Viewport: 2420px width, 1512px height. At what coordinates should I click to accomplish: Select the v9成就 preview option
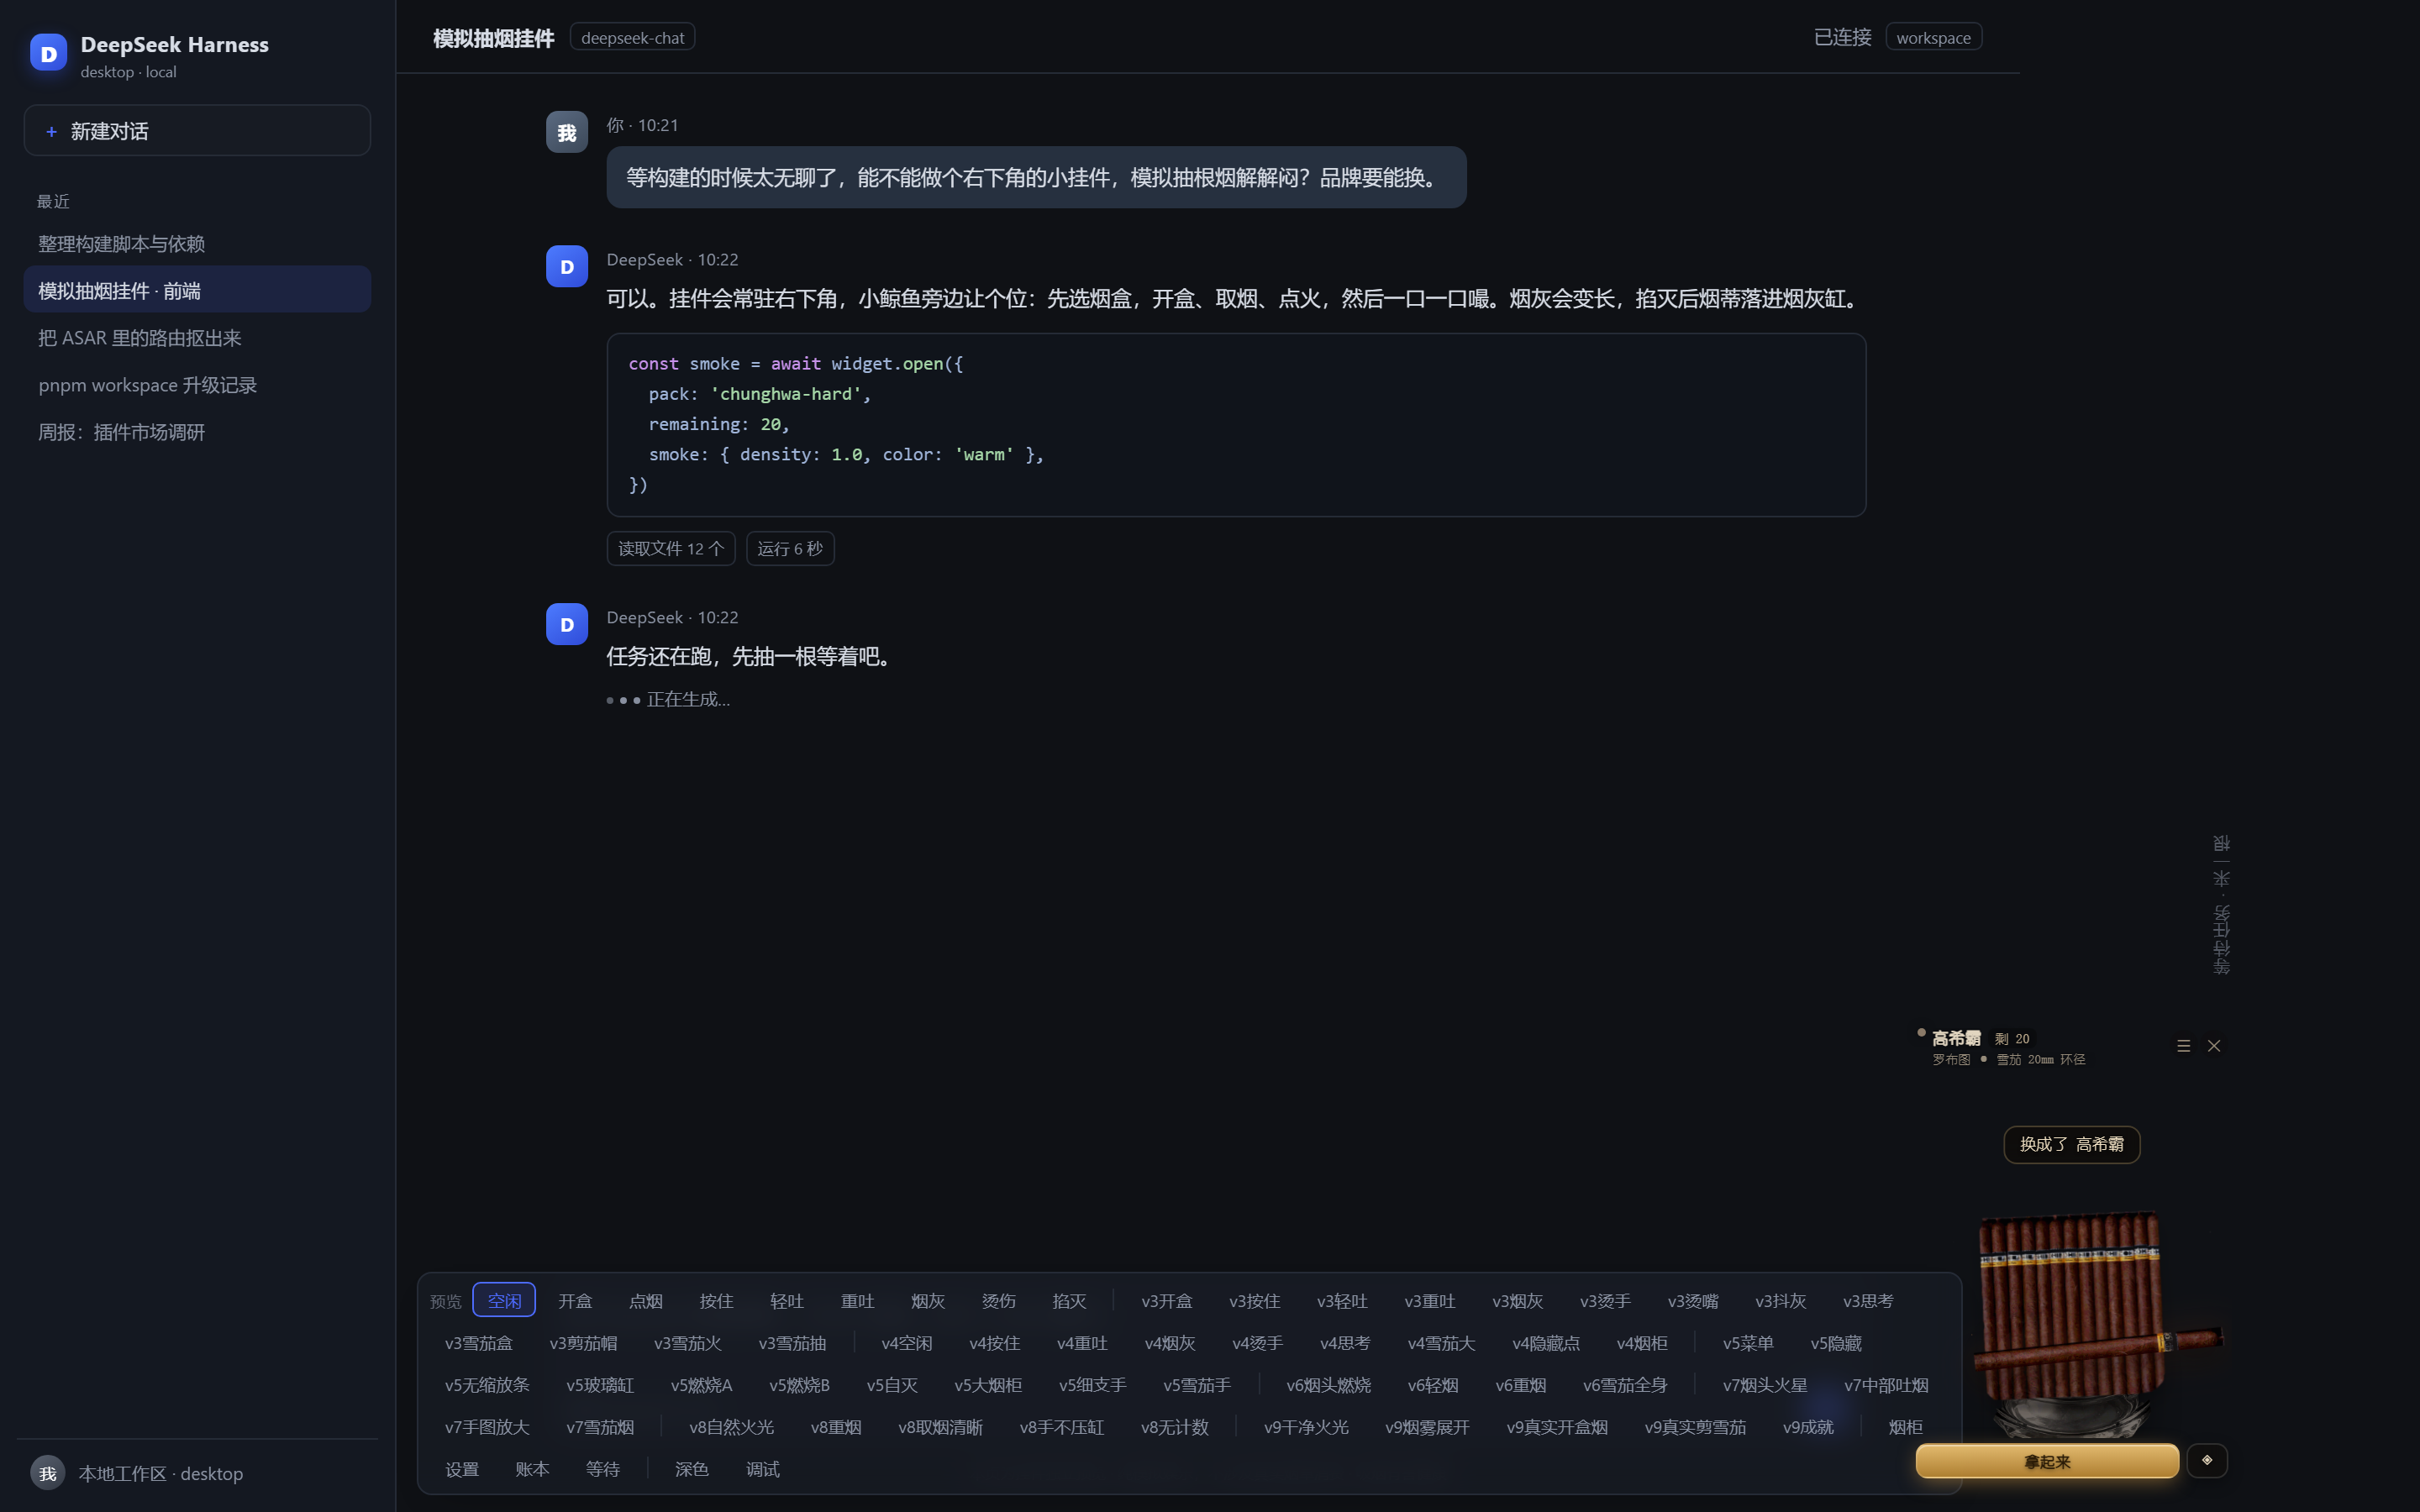(1808, 1426)
